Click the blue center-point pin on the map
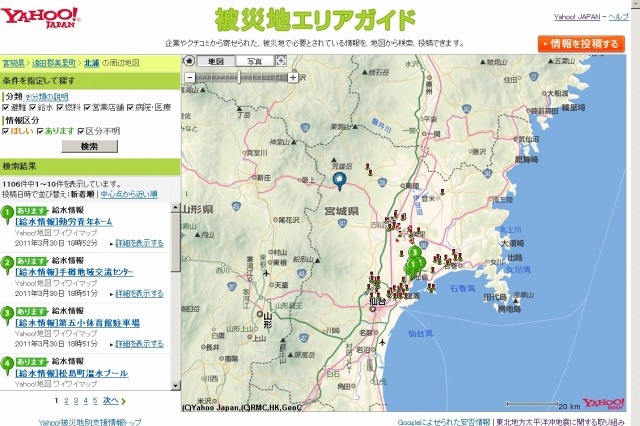This screenshot has height=426, width=640. [x=339, y=181]
